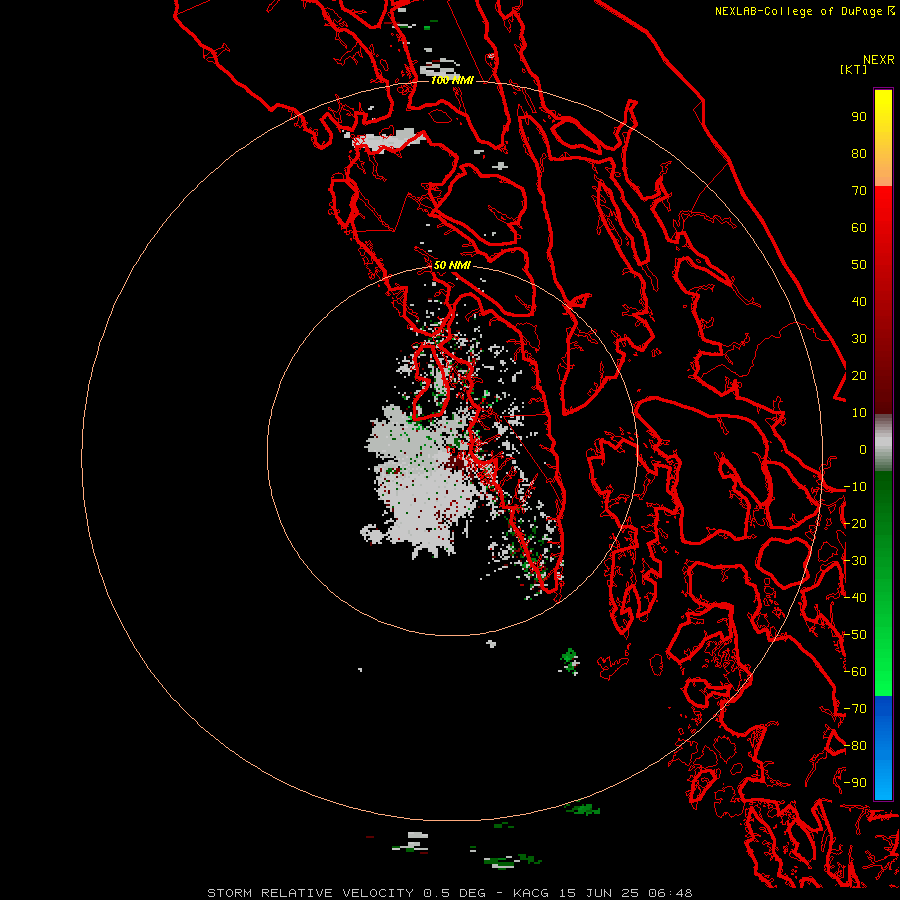Click the -50 value on the velocity scale
The image size is (900, 900).
(x=855, y=635)
